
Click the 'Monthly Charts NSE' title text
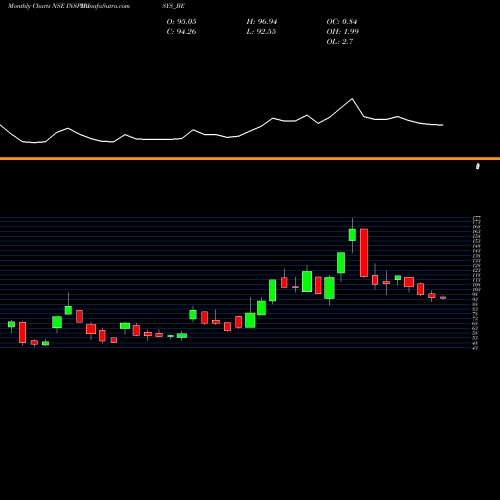36,6
